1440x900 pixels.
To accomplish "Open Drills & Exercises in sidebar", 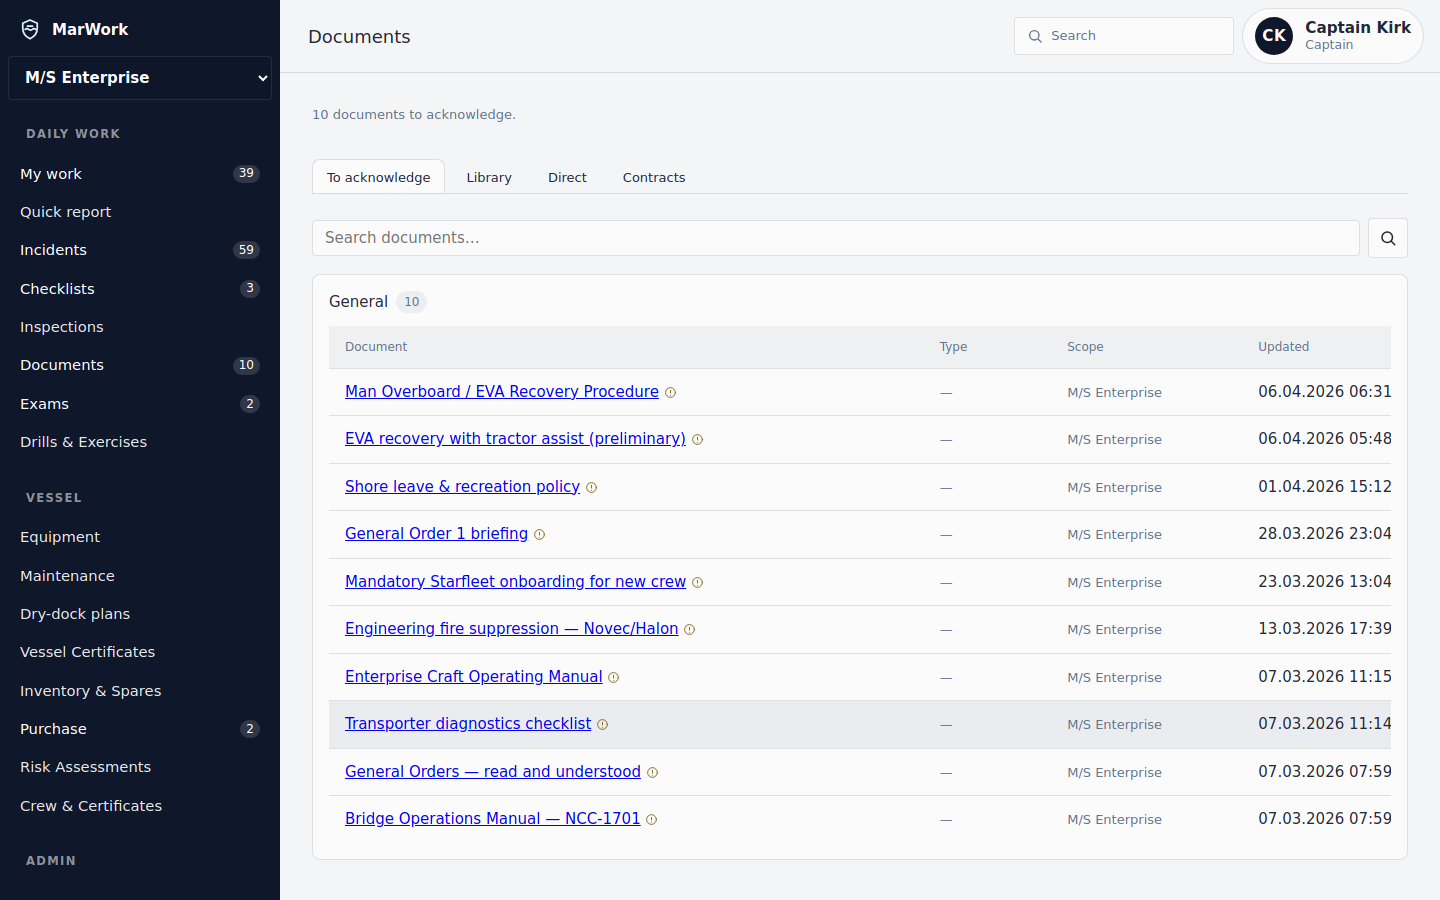I will point(140,442).
